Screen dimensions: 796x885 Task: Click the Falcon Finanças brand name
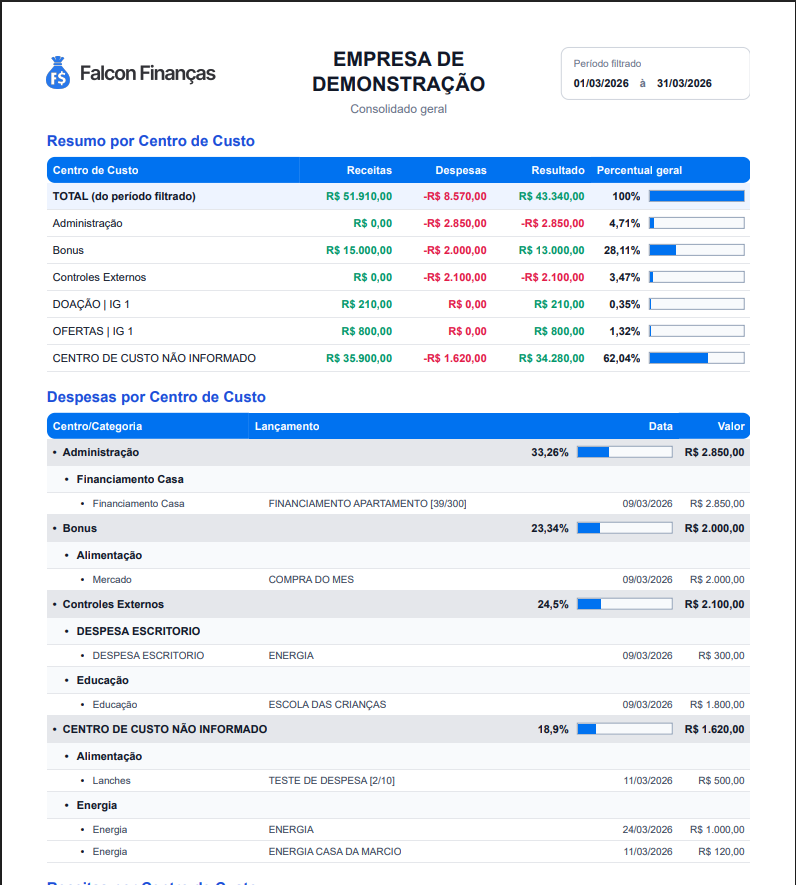(147, 73)
